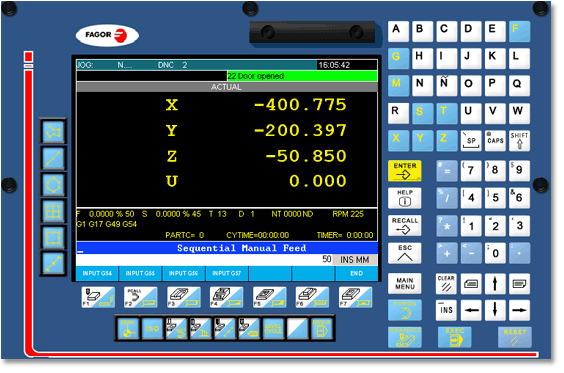Switch to ISO mode key
Image resolution: width=564 pixels, height=373 pixels.
(x=152, y=328)
